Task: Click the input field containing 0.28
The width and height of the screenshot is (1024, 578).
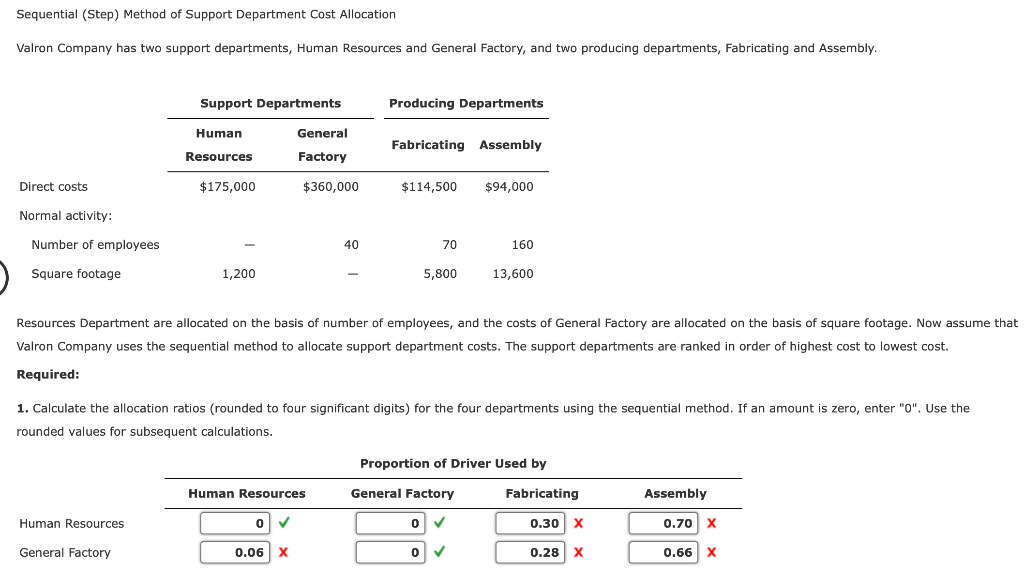Action: tap(530, 552)
